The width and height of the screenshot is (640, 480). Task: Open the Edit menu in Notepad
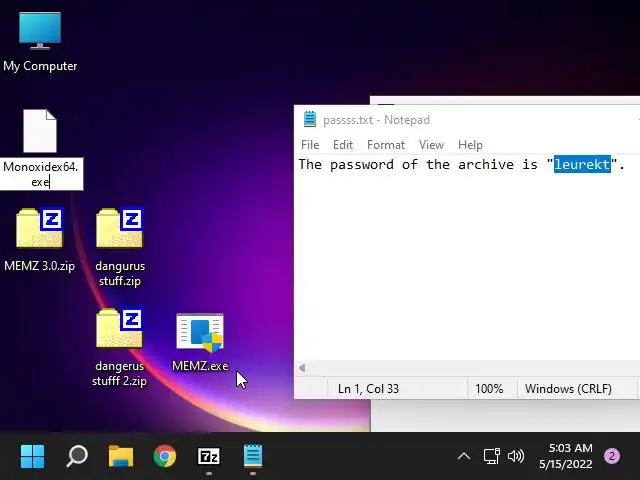343,145
